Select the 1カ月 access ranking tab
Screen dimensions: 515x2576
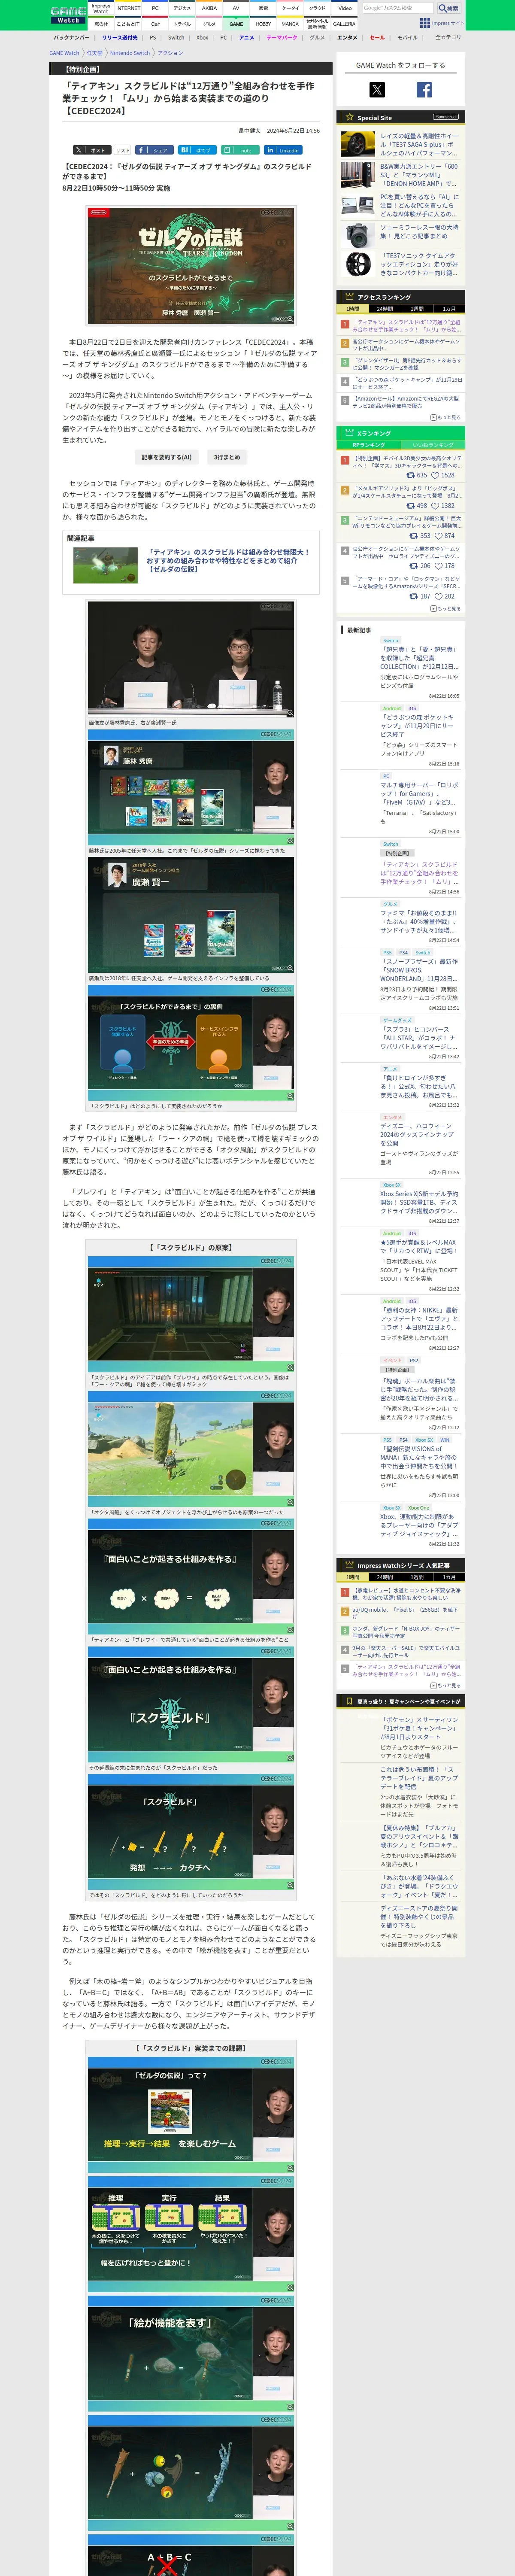tap(449, 309)
